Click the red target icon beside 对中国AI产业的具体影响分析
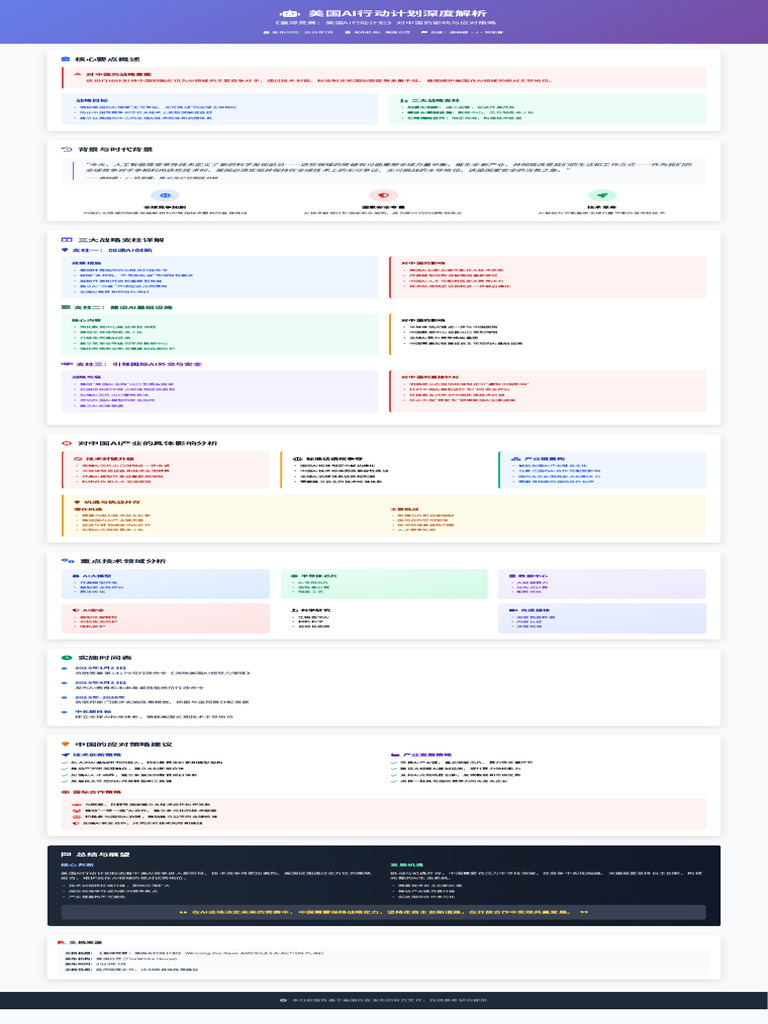Viewport: 768px width, 1024px height. [66, 443]
